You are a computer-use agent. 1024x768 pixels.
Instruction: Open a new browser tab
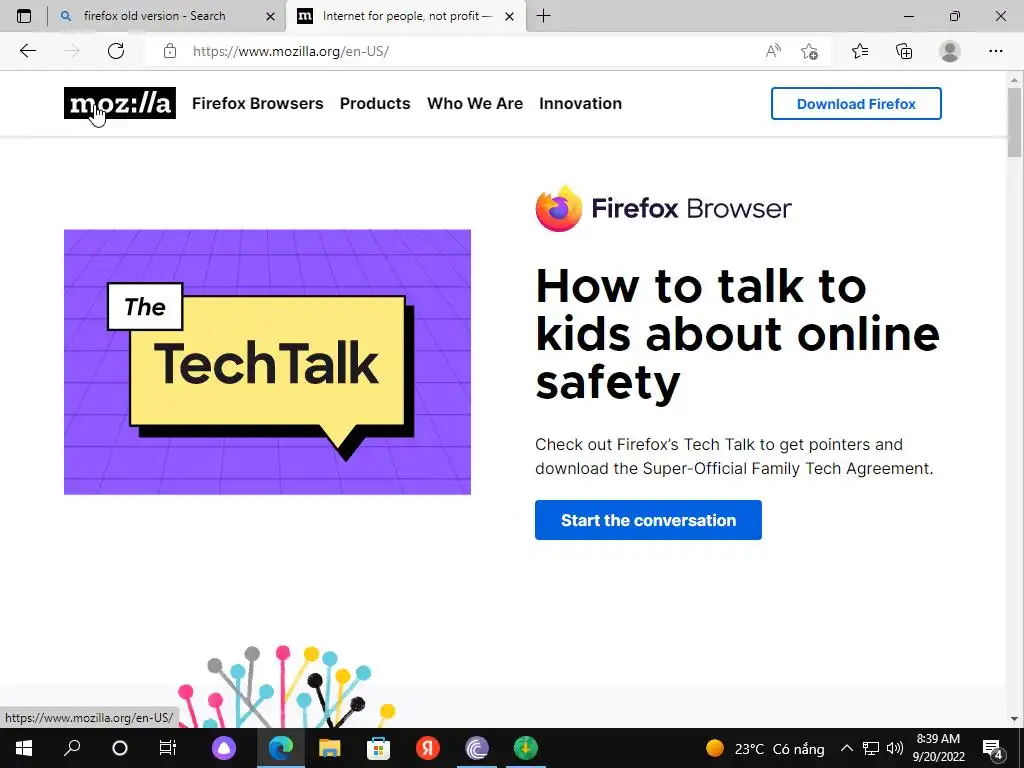point(543,16)
